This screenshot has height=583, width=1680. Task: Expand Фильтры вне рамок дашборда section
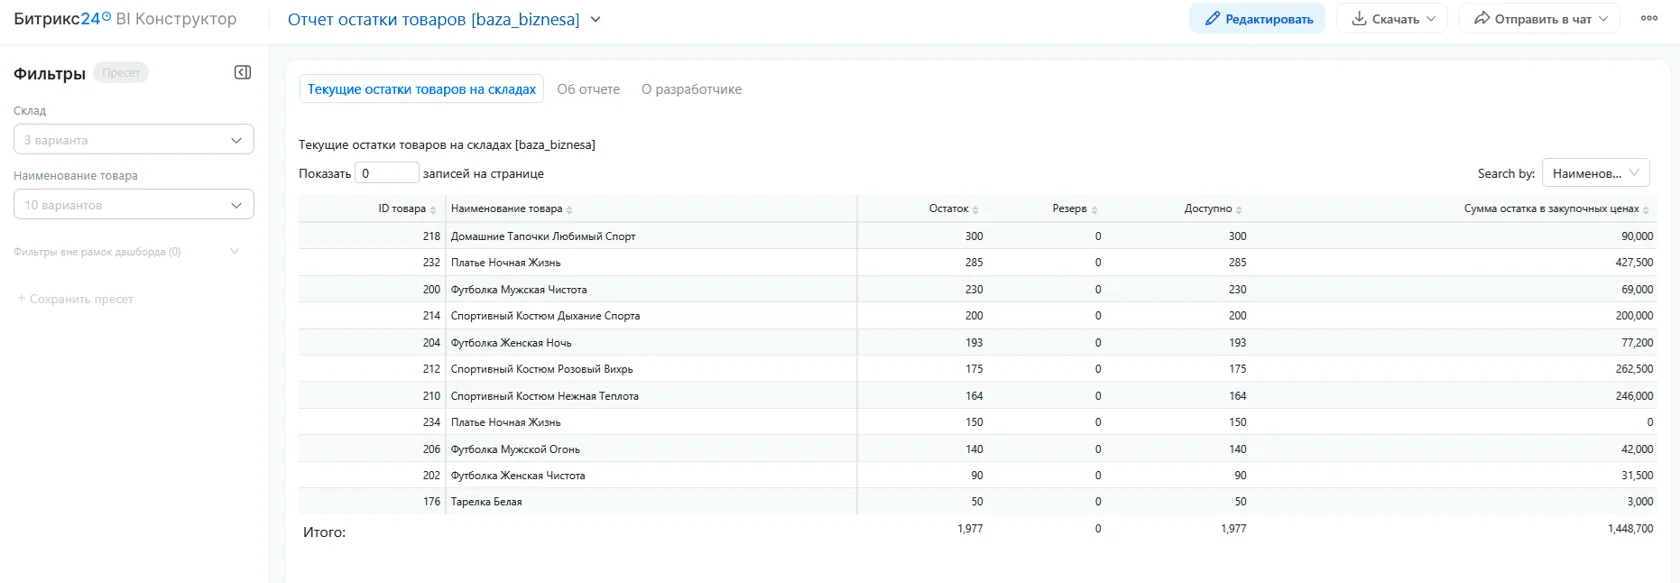(x=127, y=252)
